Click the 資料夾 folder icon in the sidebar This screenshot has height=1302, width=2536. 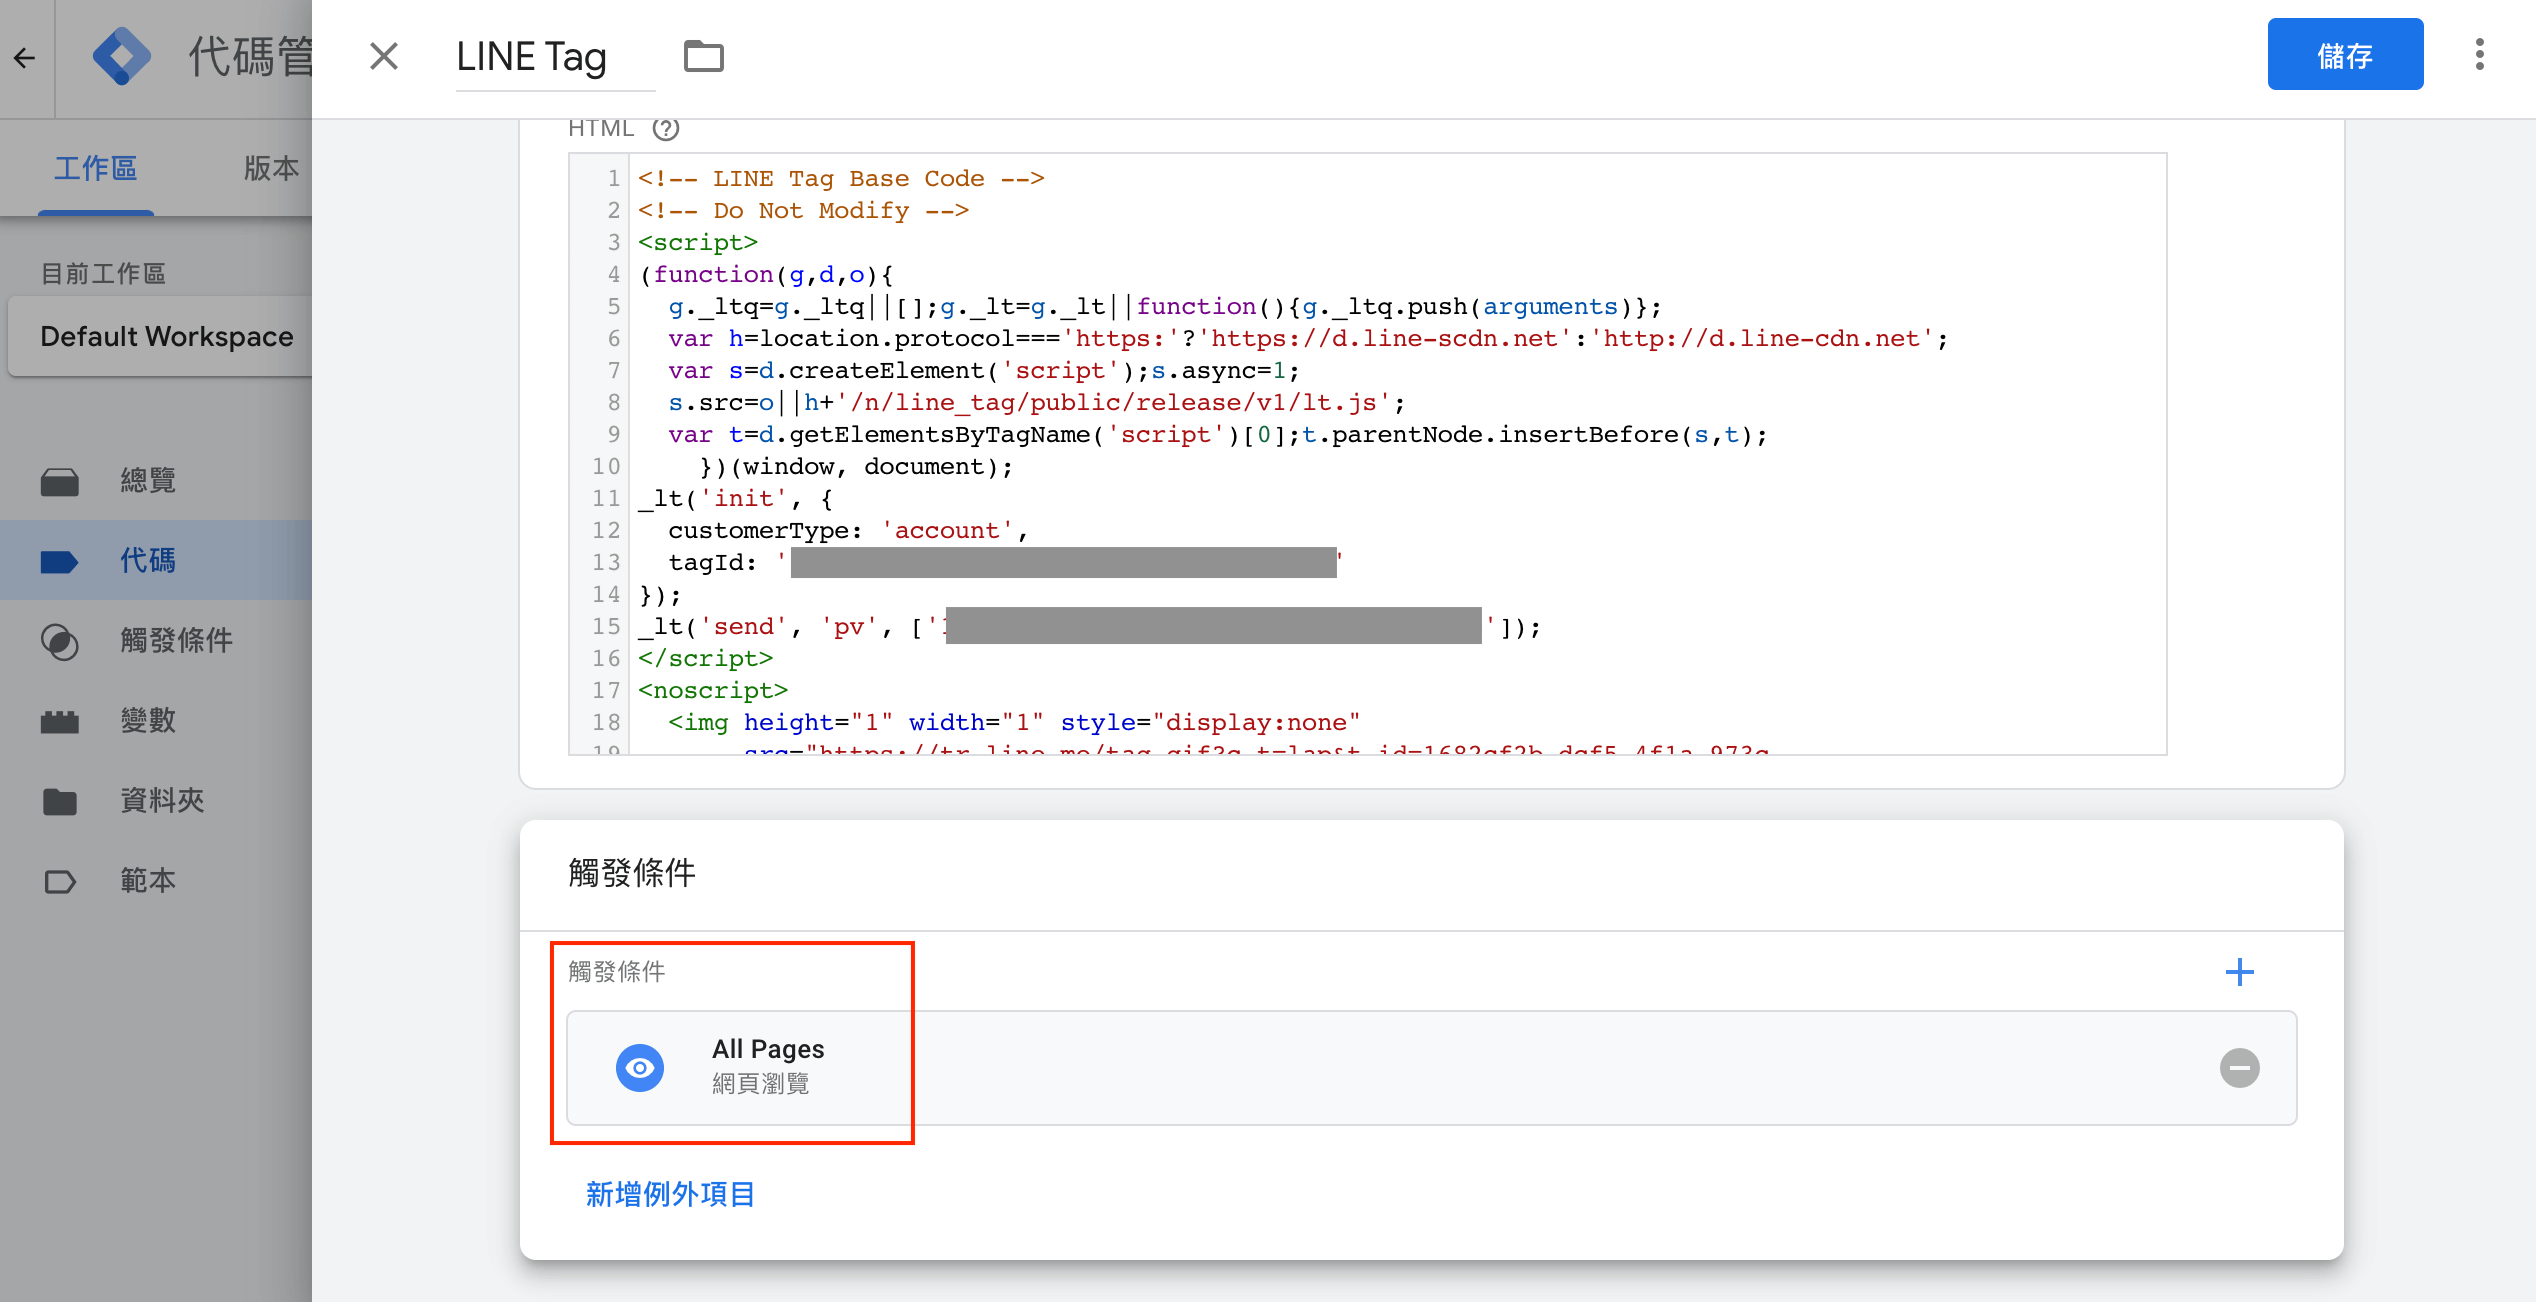60,802
